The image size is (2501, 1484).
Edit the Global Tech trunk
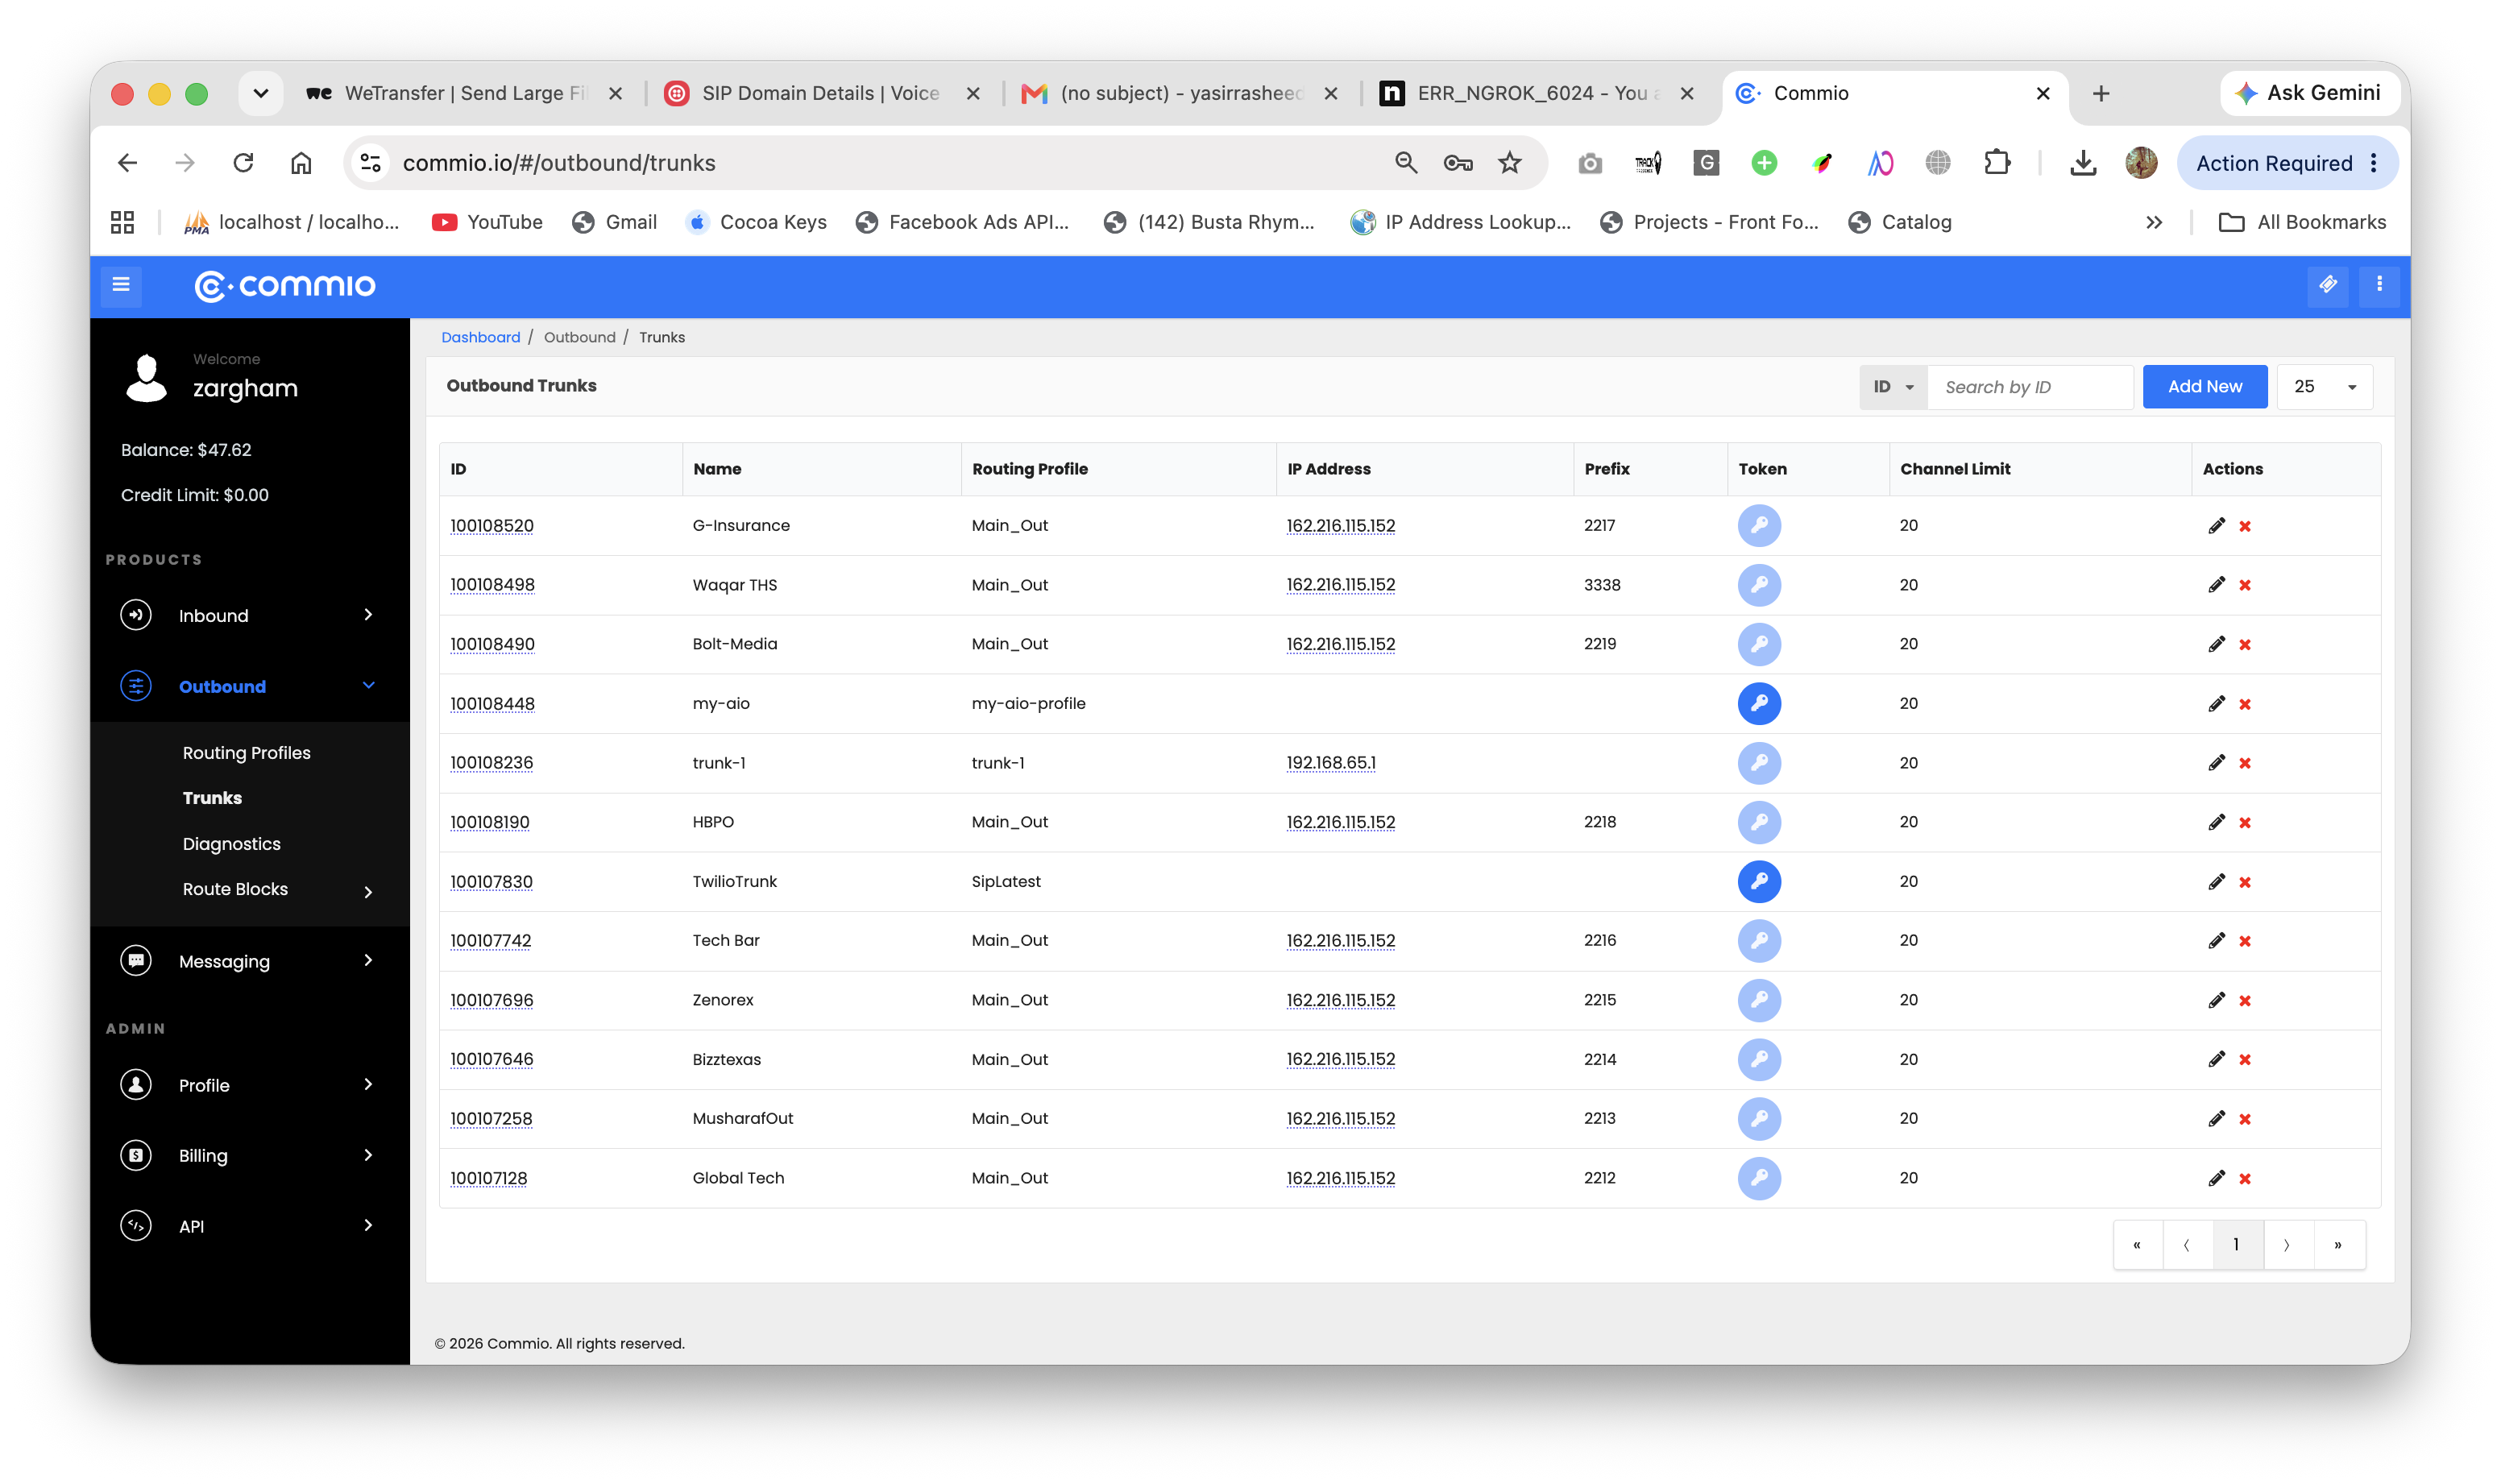(2216, 1178)
